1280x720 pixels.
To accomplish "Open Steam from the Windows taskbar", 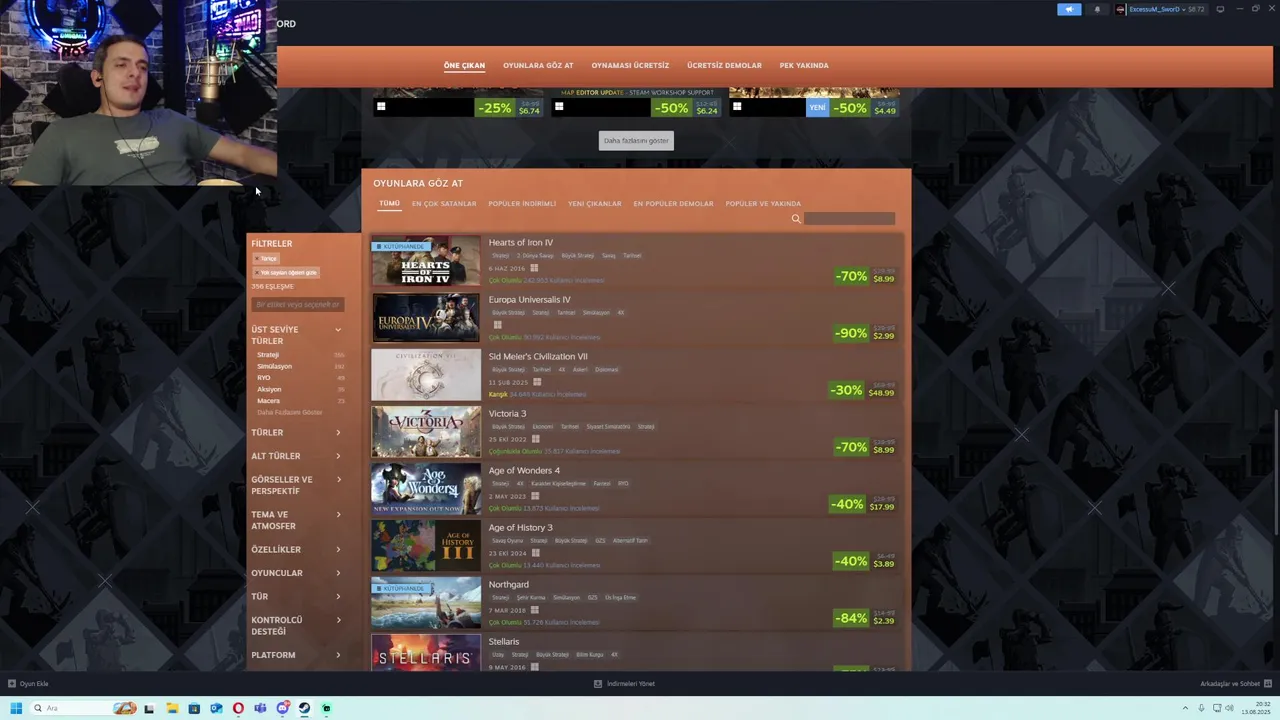I will click(x=304, y=708).
